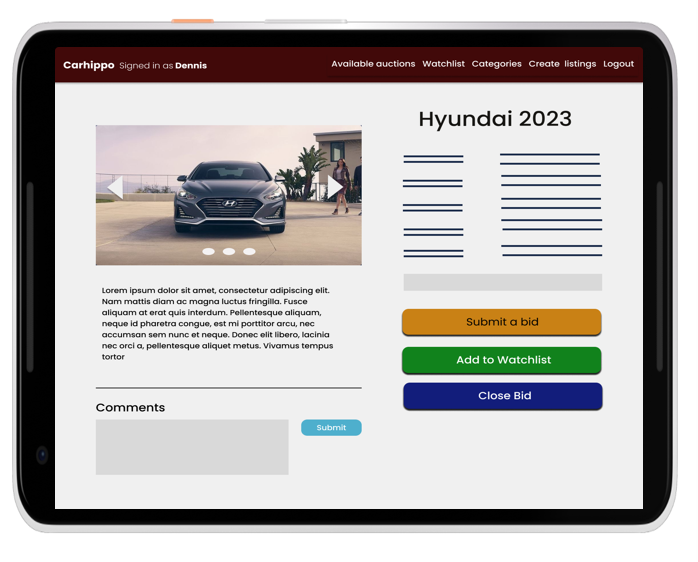Go to Watchlist in the navigation bar
Viewport: 698px width, 562px height.
pos(443,64)
